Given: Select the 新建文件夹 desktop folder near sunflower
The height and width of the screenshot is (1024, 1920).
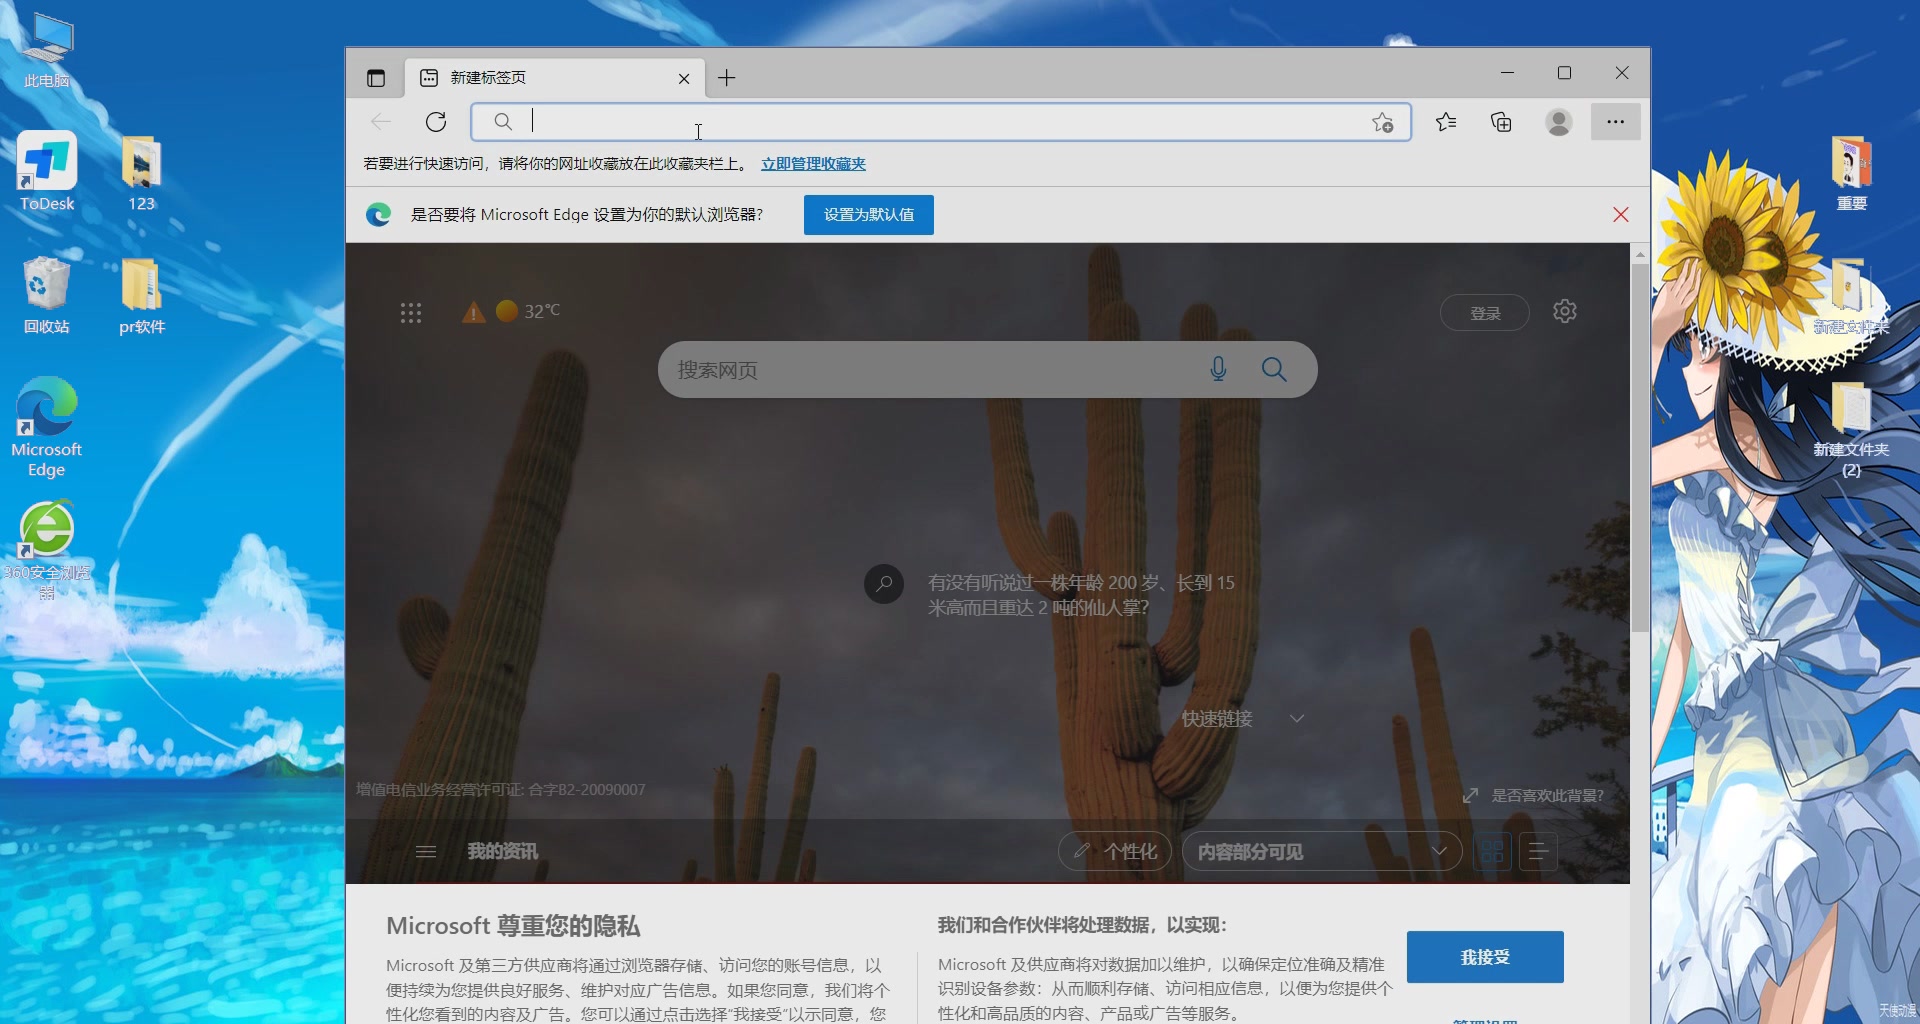Looking at the screenshot, I should click(1851, 295).
